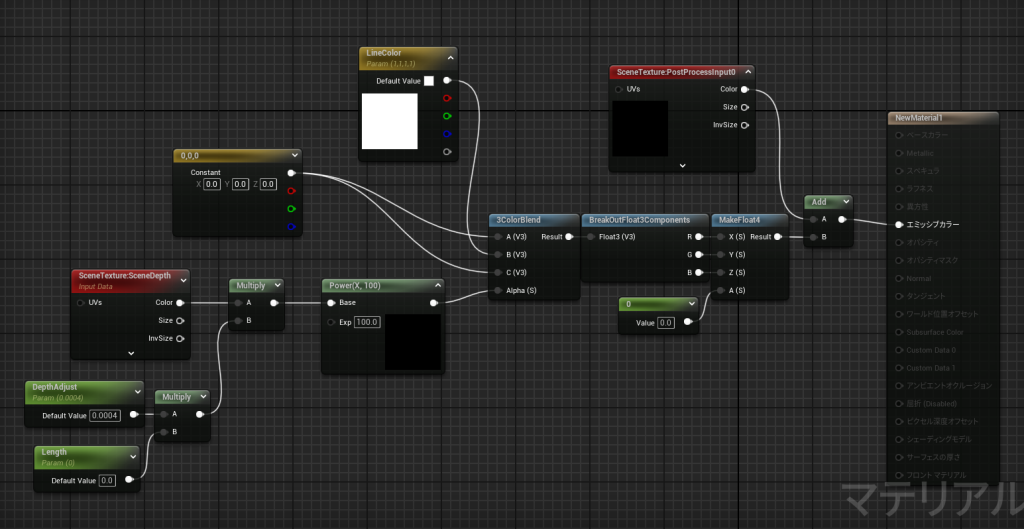Click the G output pin on BreakOutFloat3Components
1024x529 pixels.
click(698, 255)
